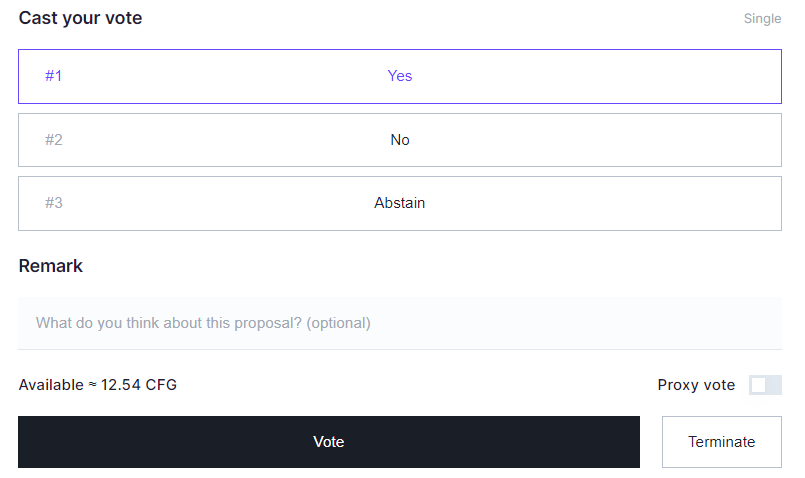805x478 pixels.
Task: Click the Proxy vote text label
Action: 696,385
